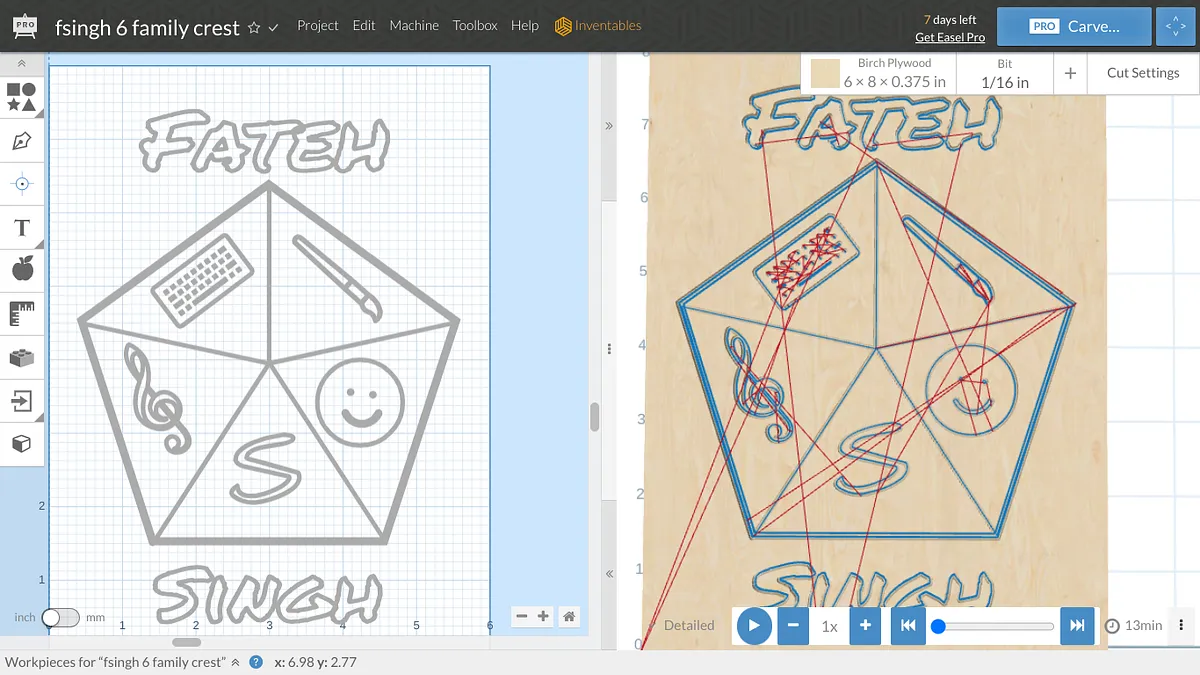Image resolution: width=1200 pixels, height=675 pixels.
Task: Click the 1x simulation speed value
Action: tap(830, 626)
